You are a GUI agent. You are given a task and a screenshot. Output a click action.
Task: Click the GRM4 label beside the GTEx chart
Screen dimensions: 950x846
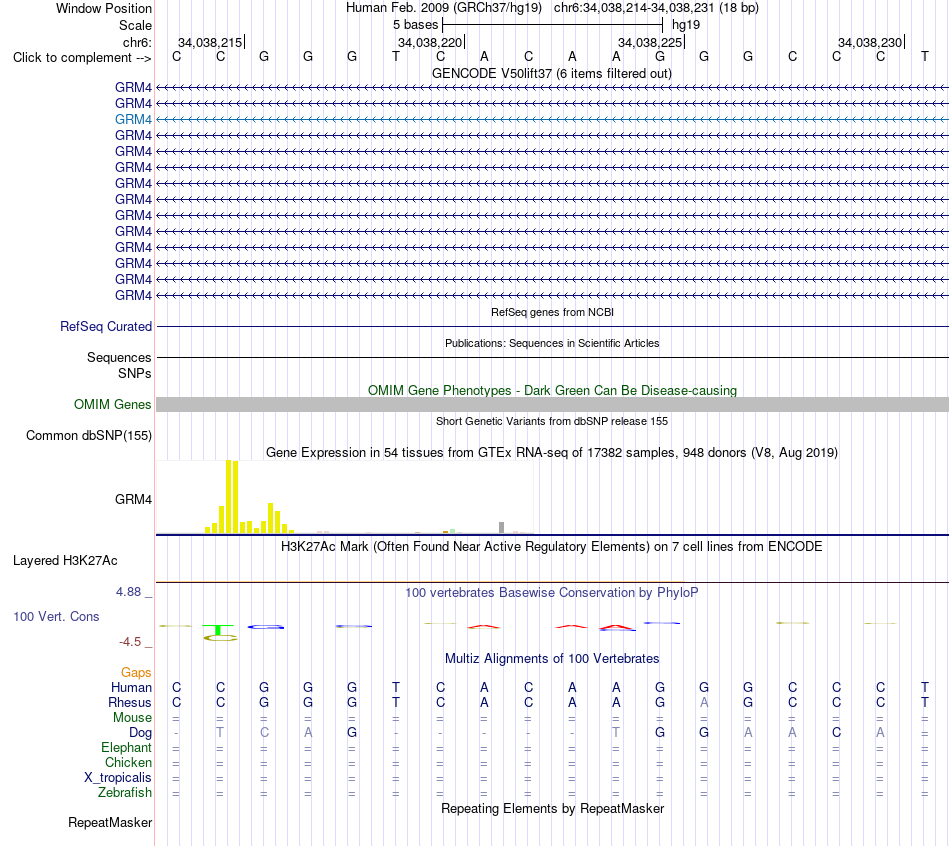point(133,499)
